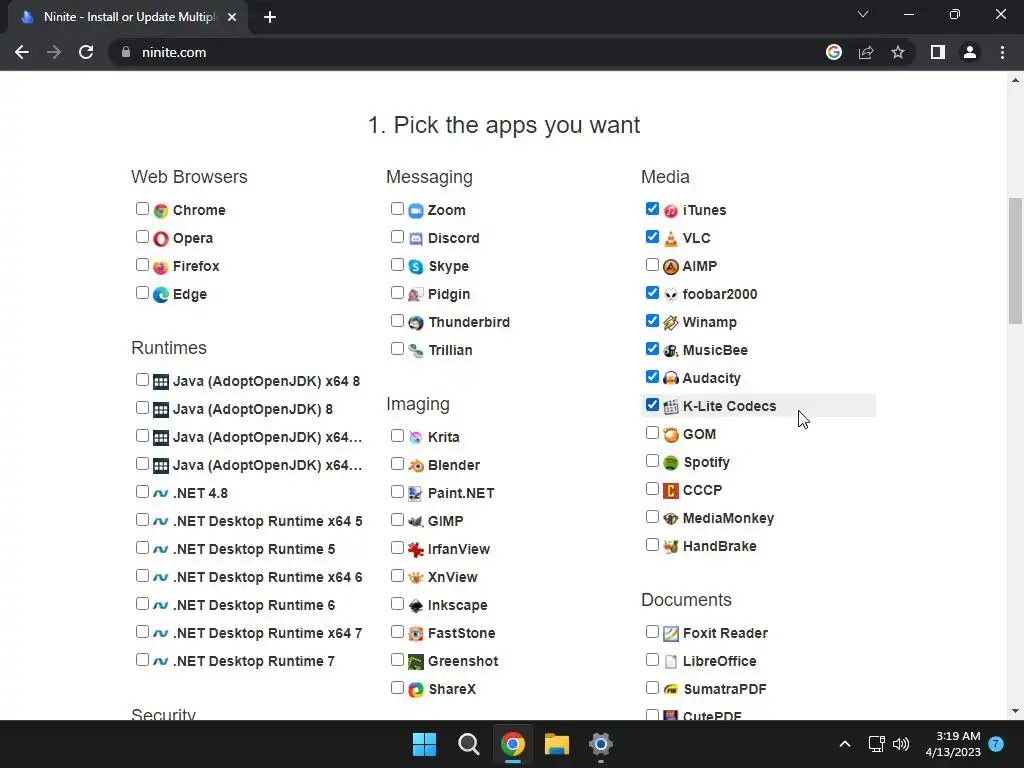
Task: Click the Google icon in address bar
Action: click(x=834, y=52)
